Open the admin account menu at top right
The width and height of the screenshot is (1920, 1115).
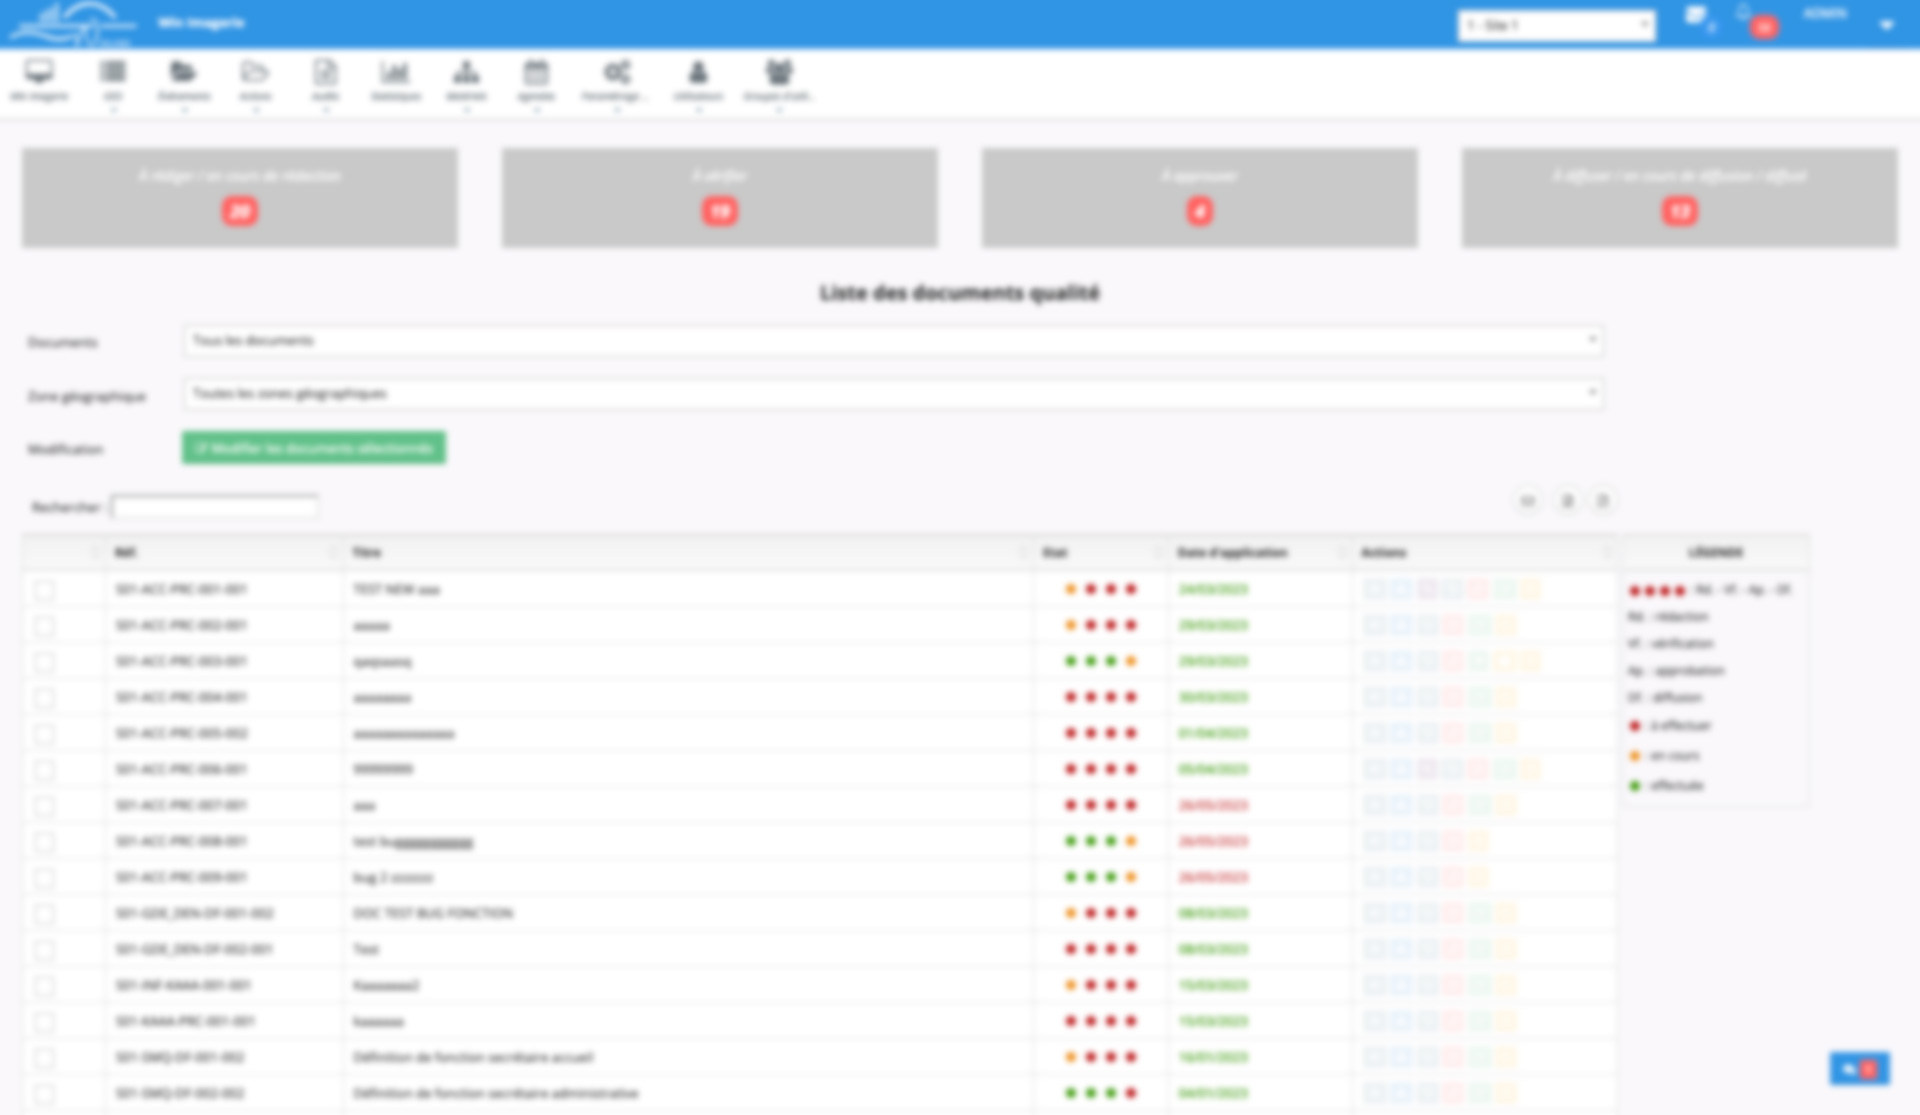click(x=1827, y=14)
